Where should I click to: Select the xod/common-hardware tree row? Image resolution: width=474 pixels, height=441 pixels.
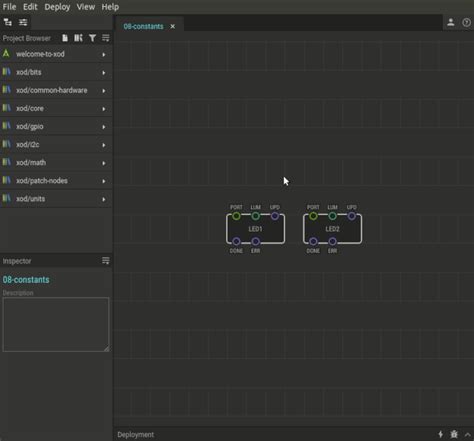point(56,90)
